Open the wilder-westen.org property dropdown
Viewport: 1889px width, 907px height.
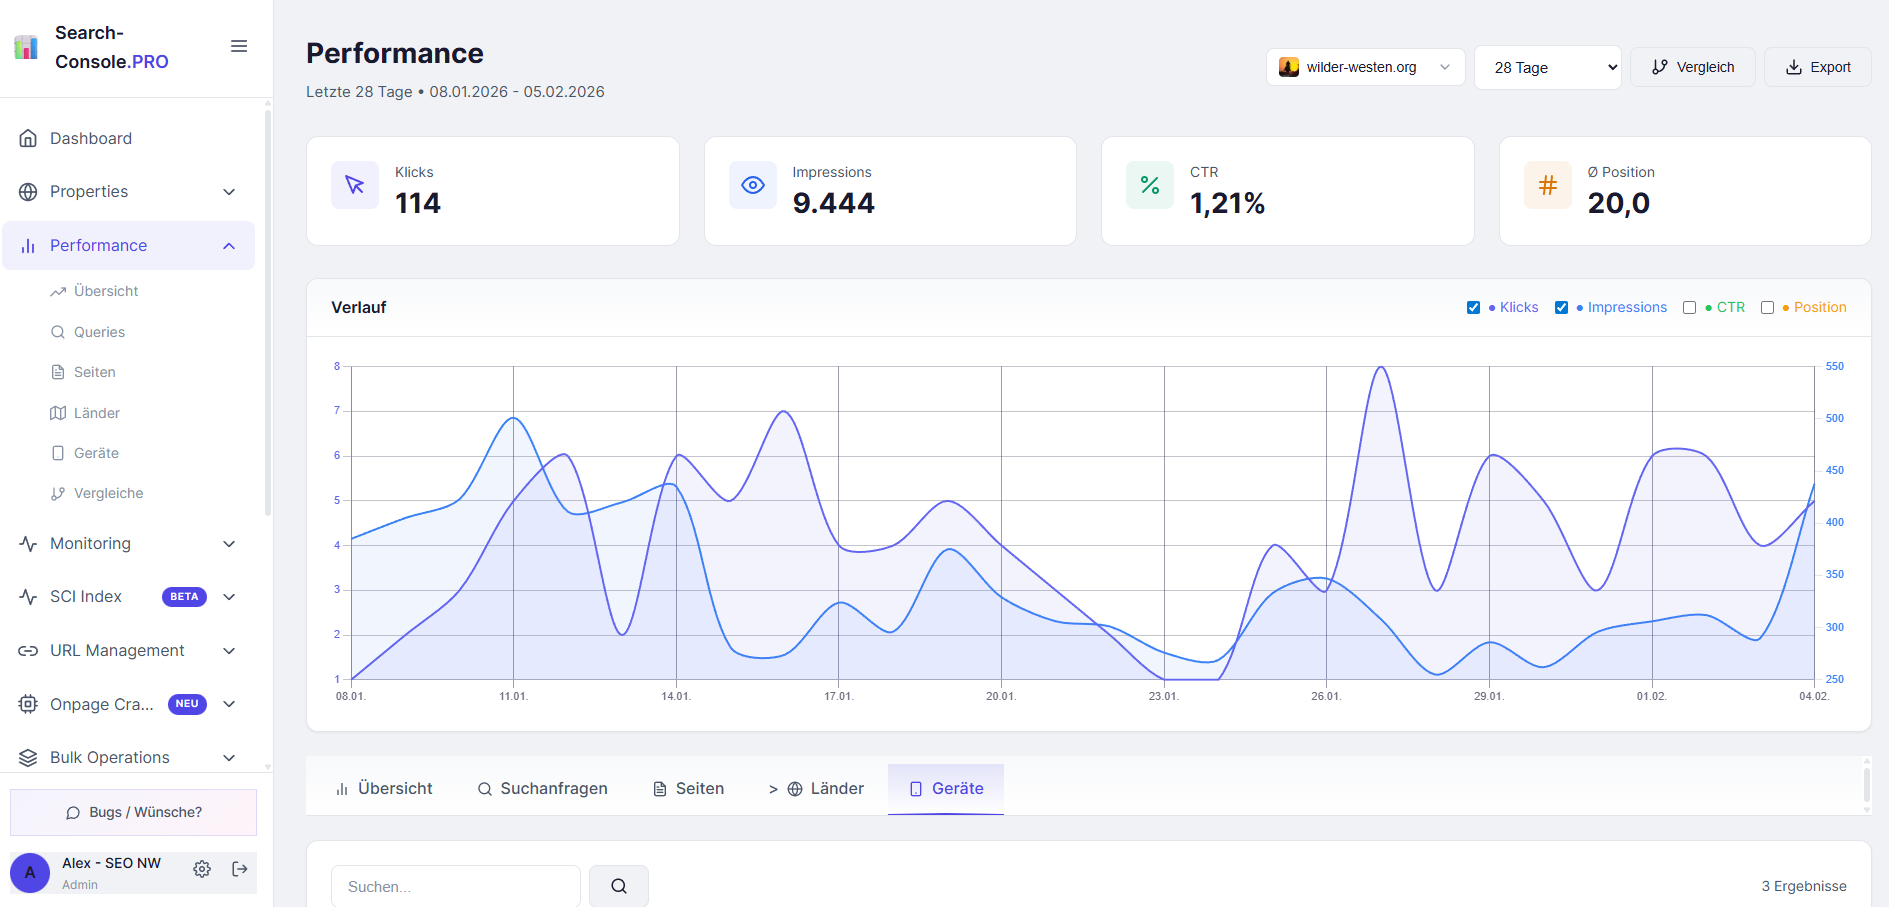[1365, 67]
